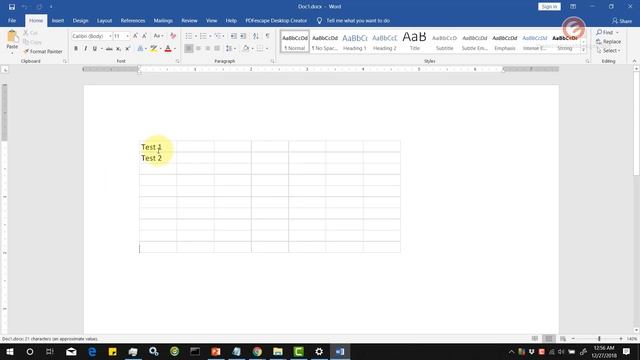Open the Shading color picker
640x360 pixels.
pyautogui.click(x=252, y=49)
